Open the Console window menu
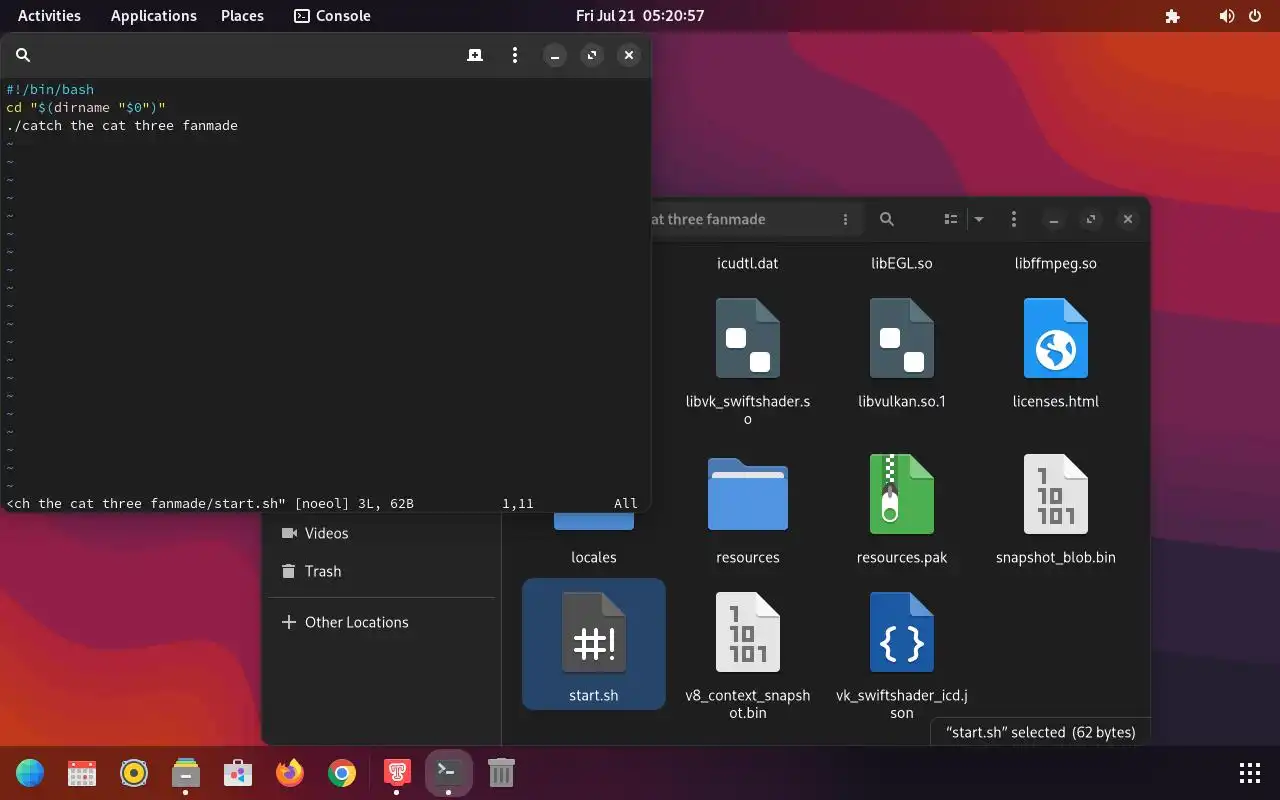Image resolution: width=1280 pixels, height=800 pixels. point(515,55)
